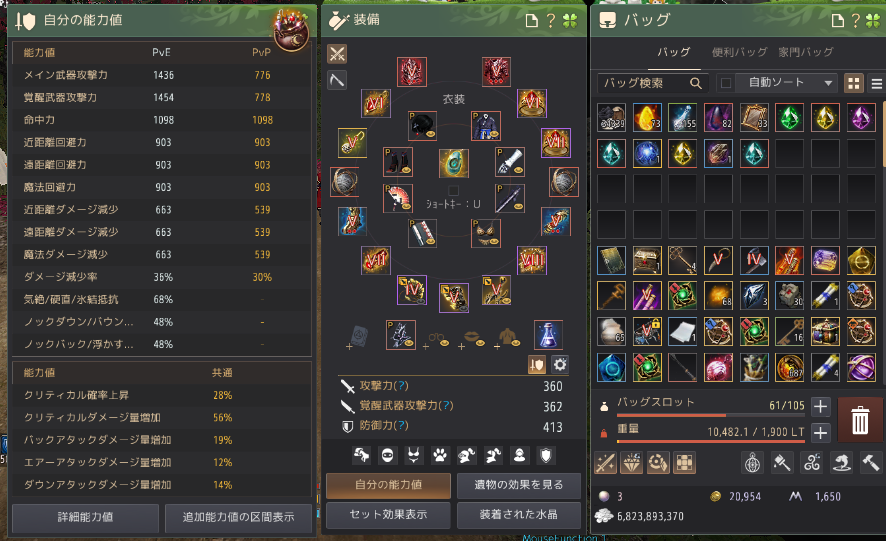Click the potion flask equipment slot
Image resolution: width=886 pixels, height=541 pixels.
[548, 335]
